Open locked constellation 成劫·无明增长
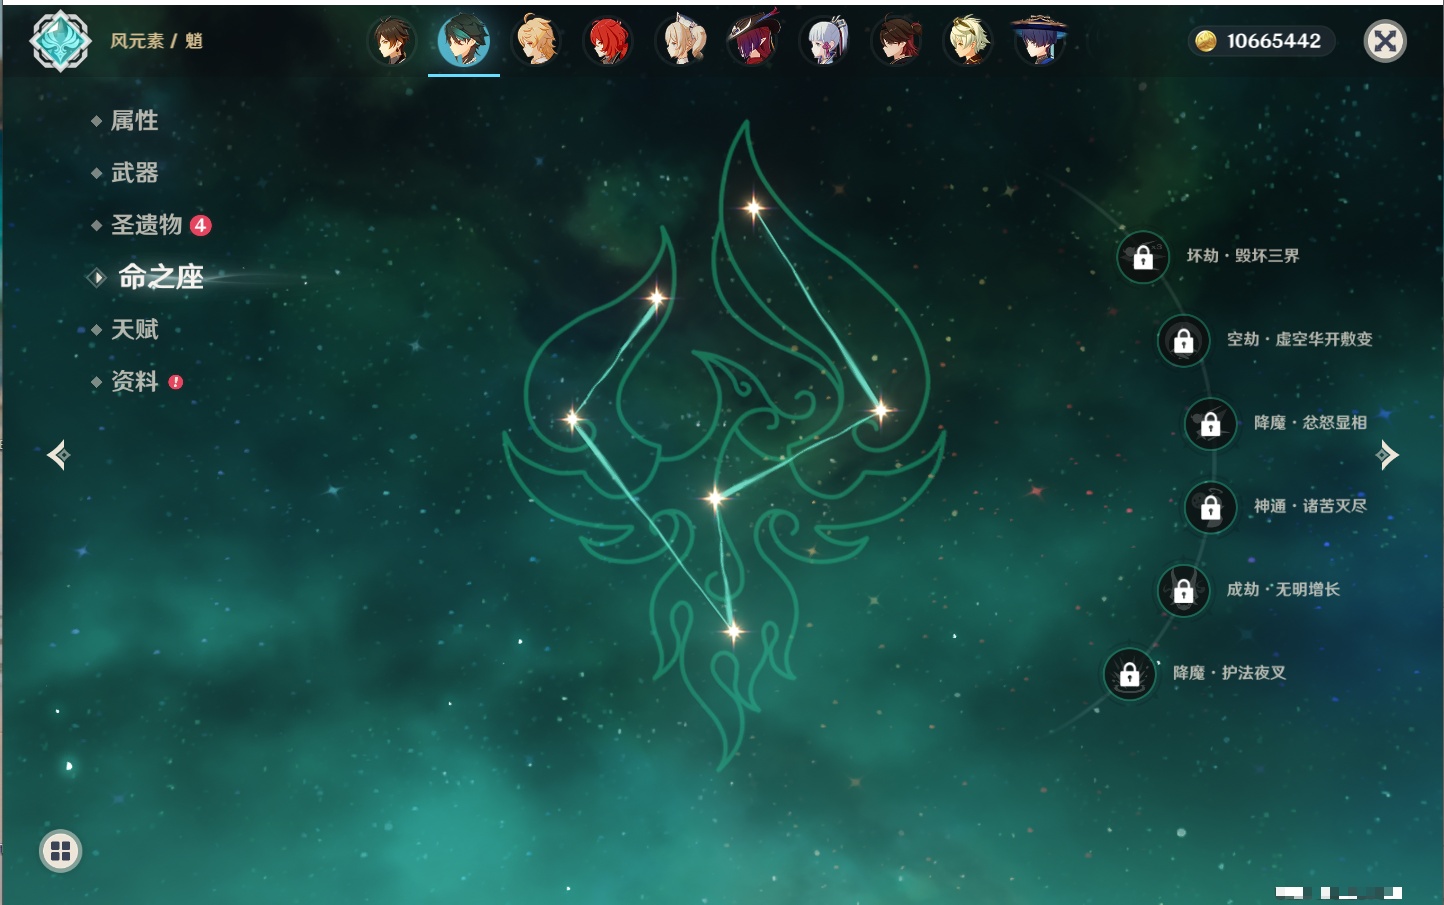The height and width of the screenshot is (905, 1444). pos(1183,590)
